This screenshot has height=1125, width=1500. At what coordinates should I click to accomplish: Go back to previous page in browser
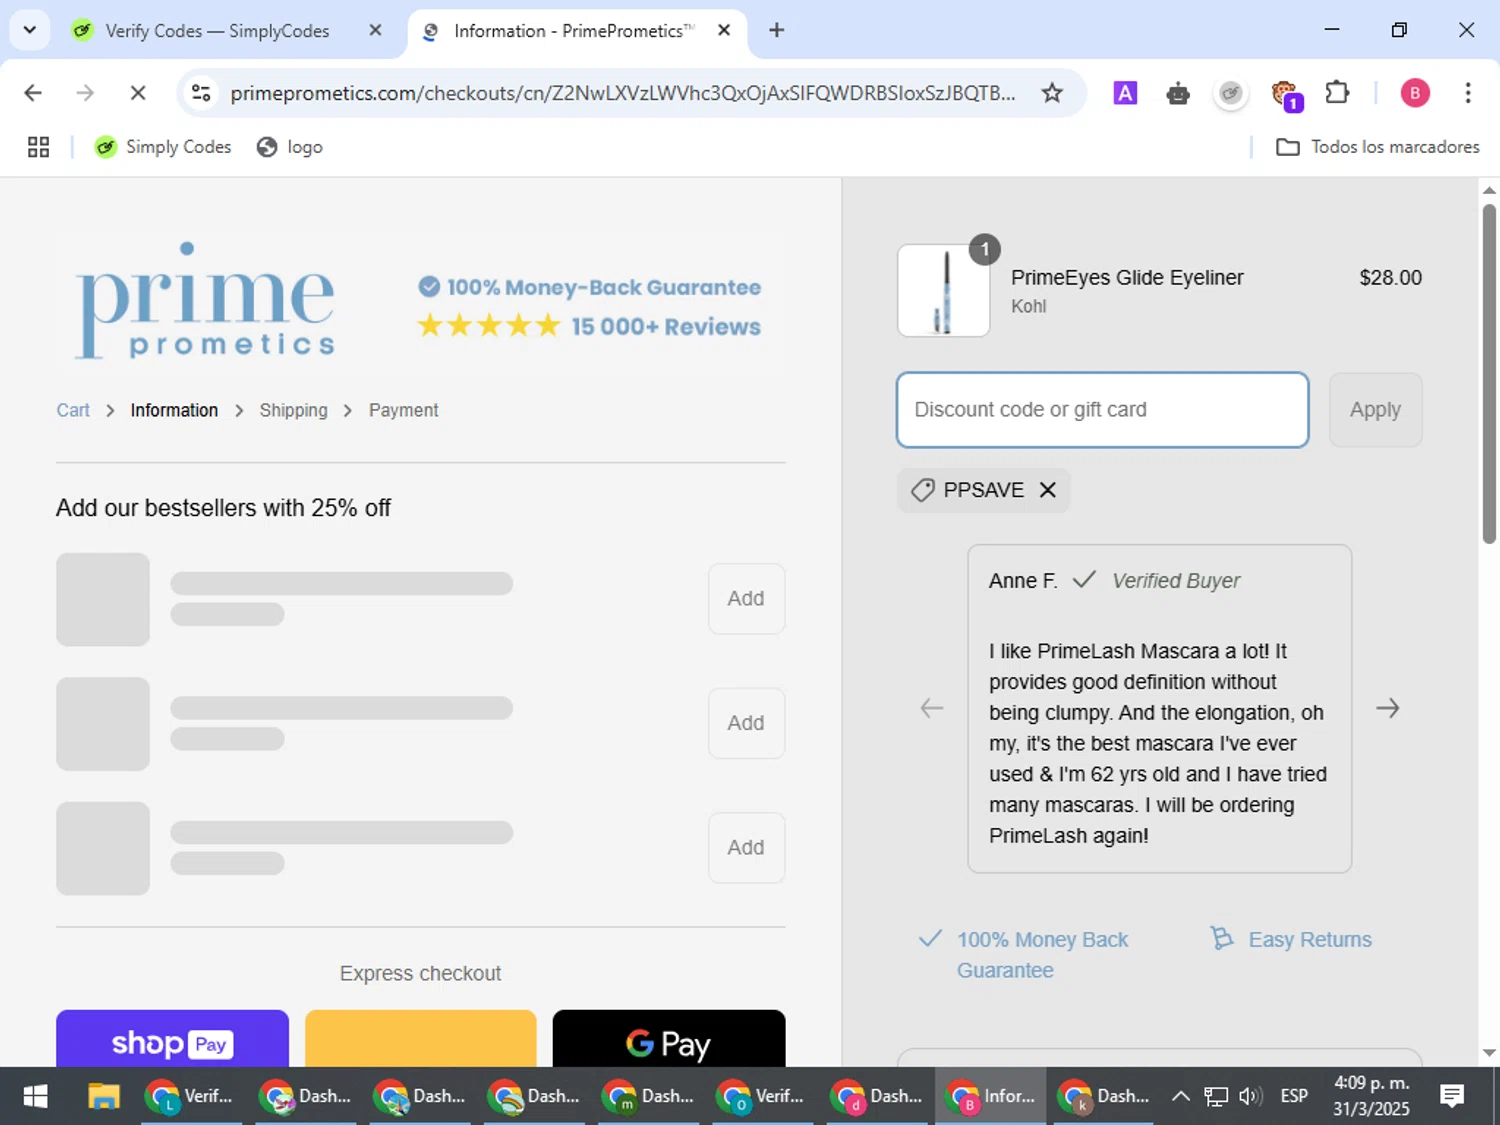click(33, 93)
